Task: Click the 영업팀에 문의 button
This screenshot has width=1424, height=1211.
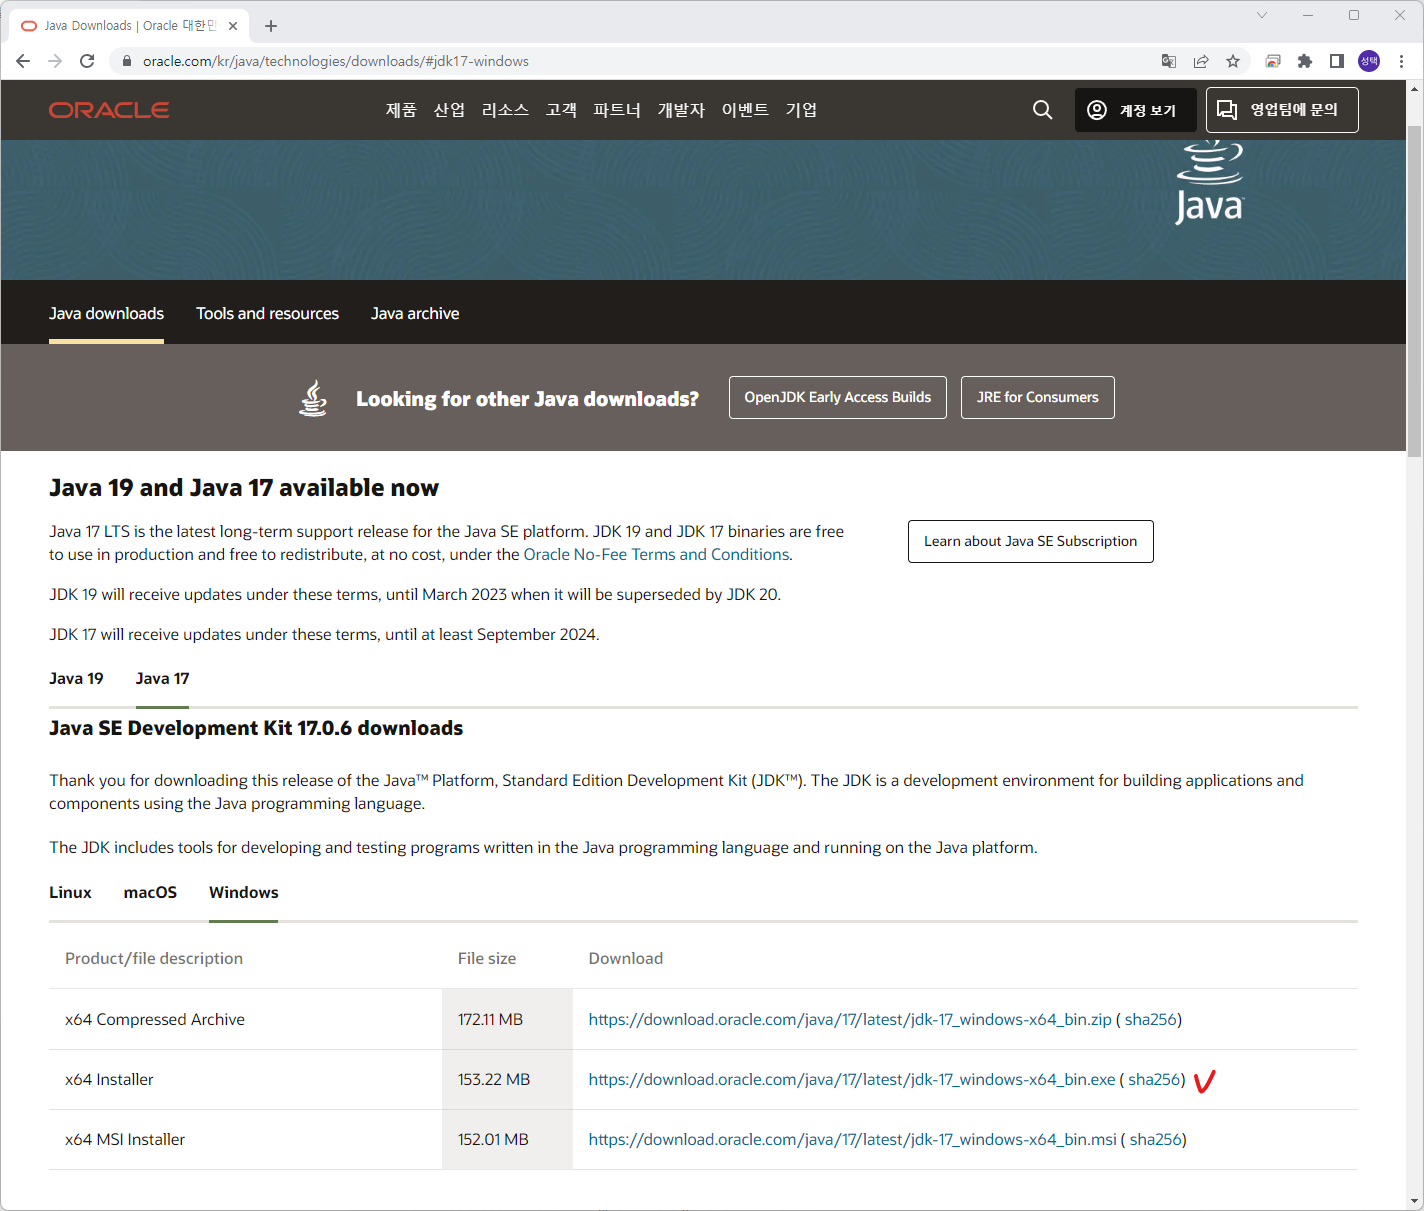Action: click(1282, 110)
